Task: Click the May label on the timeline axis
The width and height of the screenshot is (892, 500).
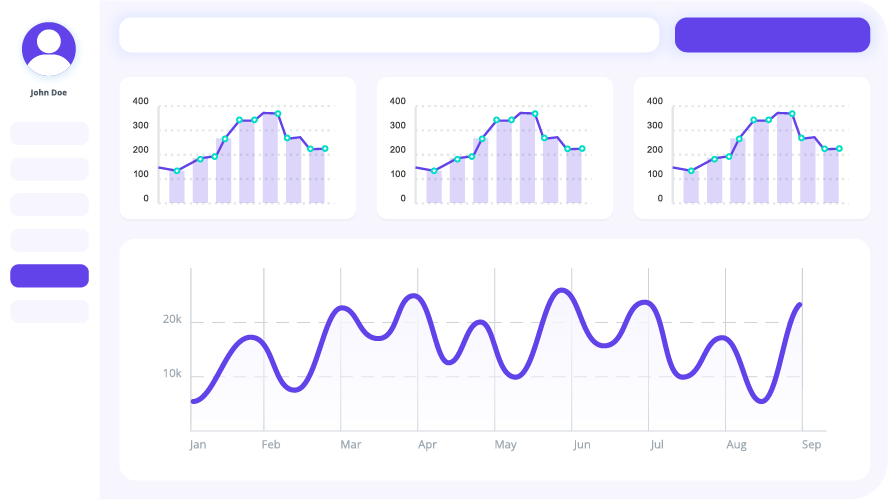Action: [x=505, y=445]
